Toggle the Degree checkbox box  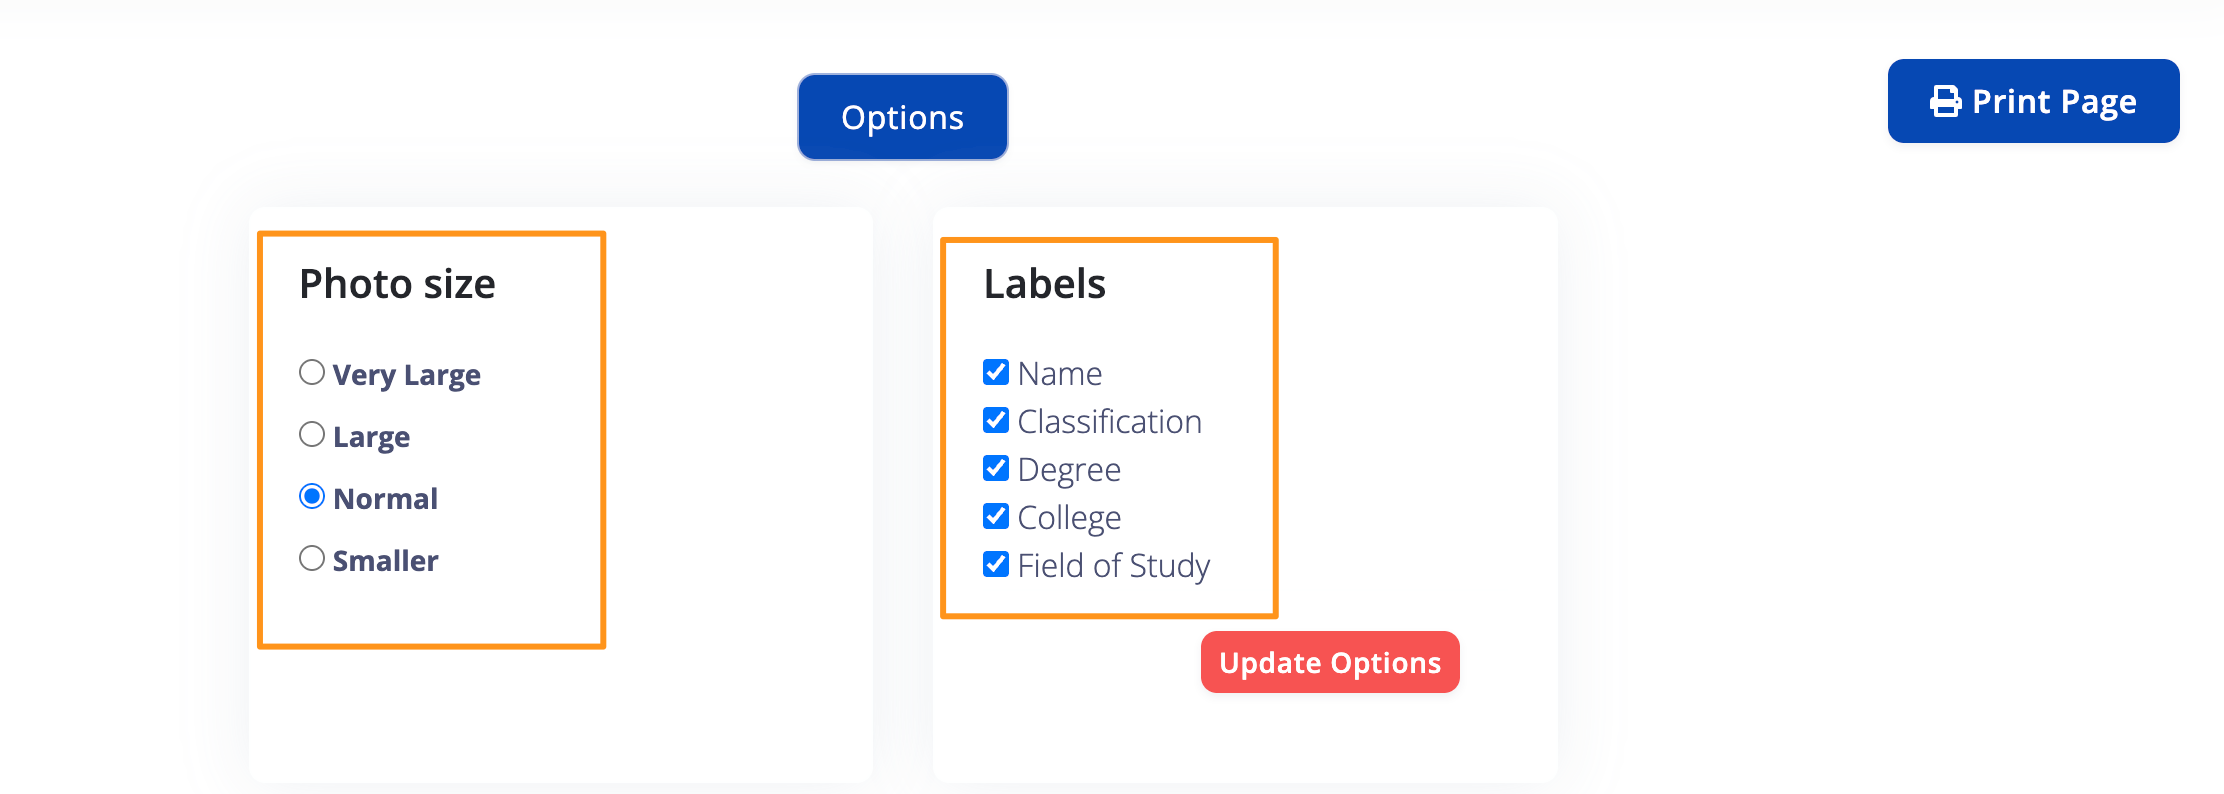coord(996,469)
